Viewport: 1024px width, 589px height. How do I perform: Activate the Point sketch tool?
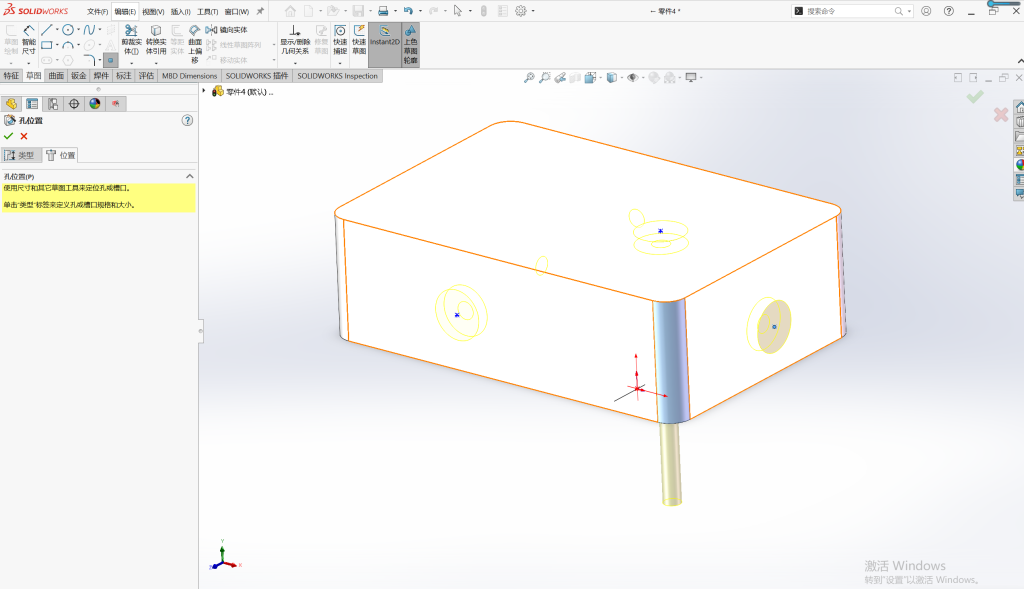coord(110,60)
